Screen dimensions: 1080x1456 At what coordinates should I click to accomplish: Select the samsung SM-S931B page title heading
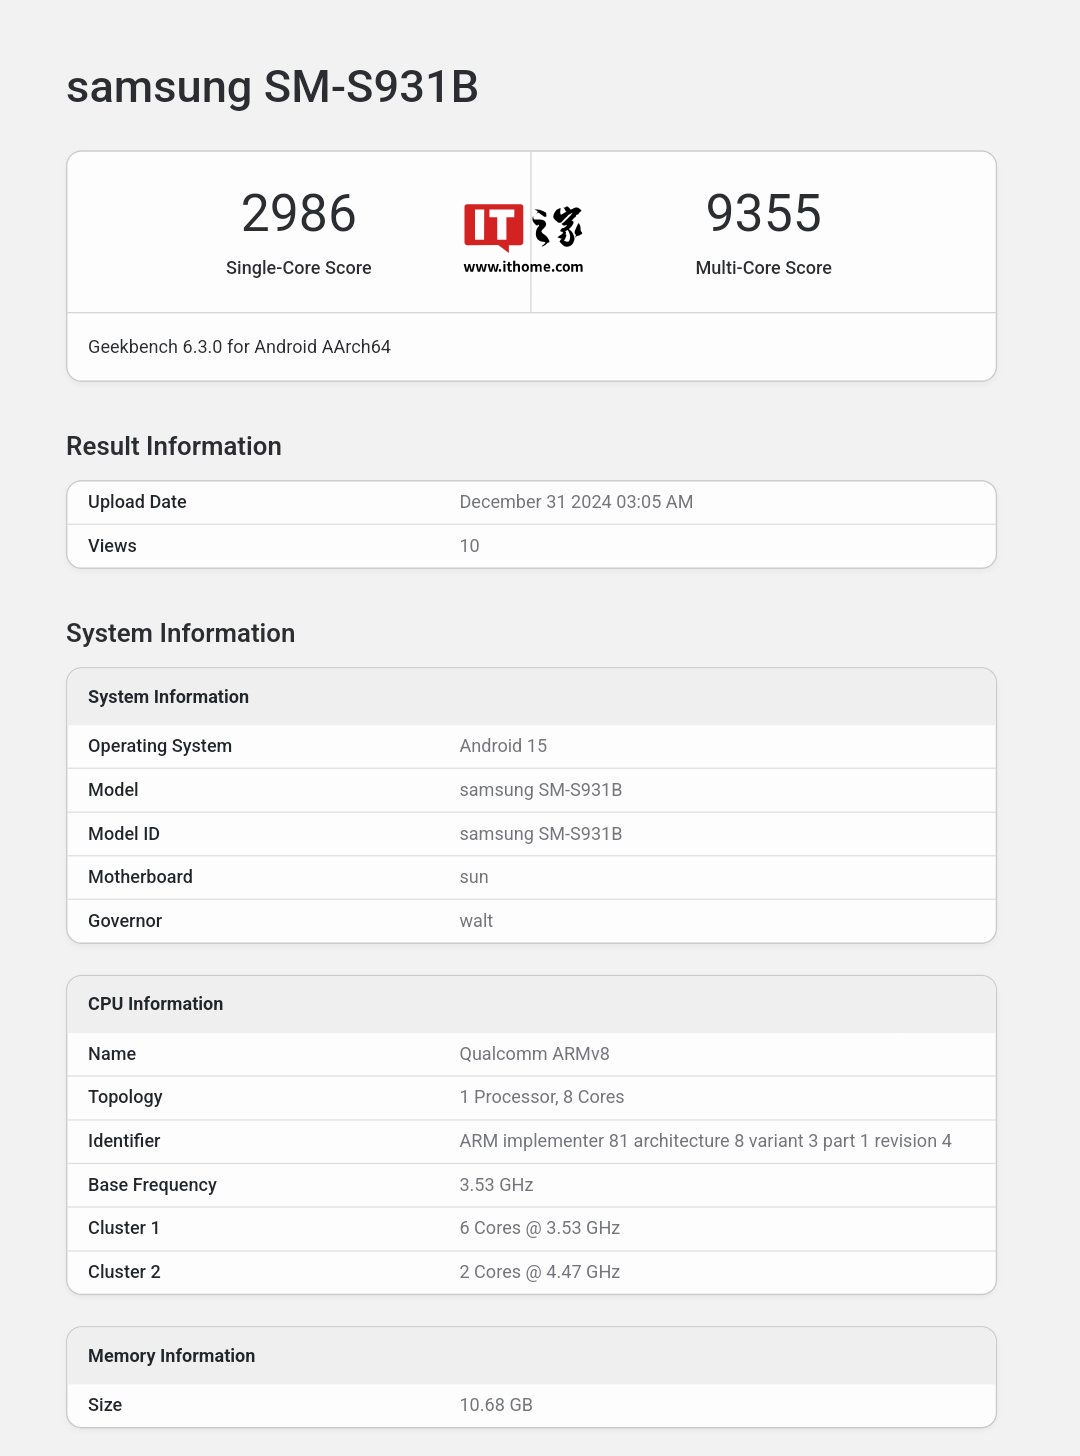[x=272, y=87]
